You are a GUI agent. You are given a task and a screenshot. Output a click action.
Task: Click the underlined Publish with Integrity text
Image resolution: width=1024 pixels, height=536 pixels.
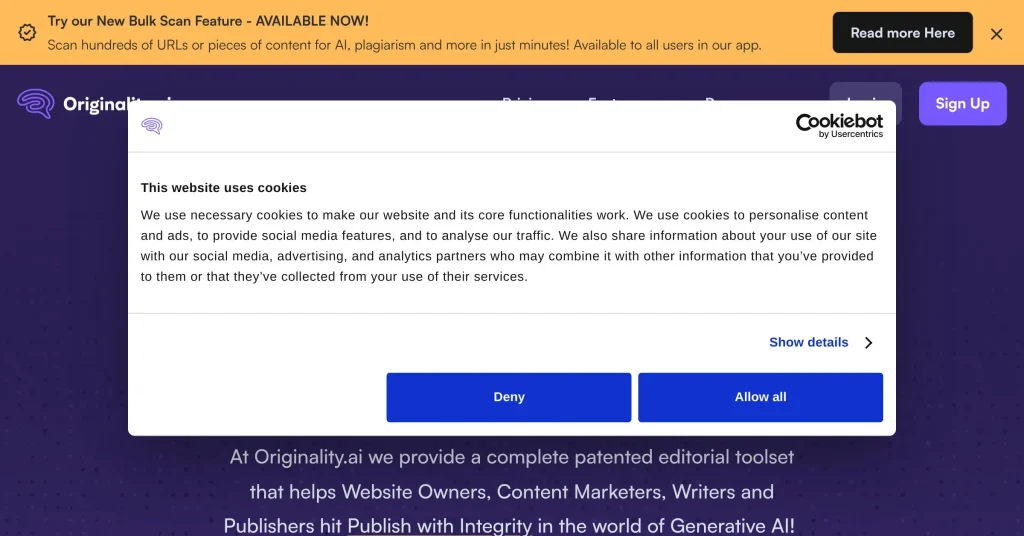439,525
